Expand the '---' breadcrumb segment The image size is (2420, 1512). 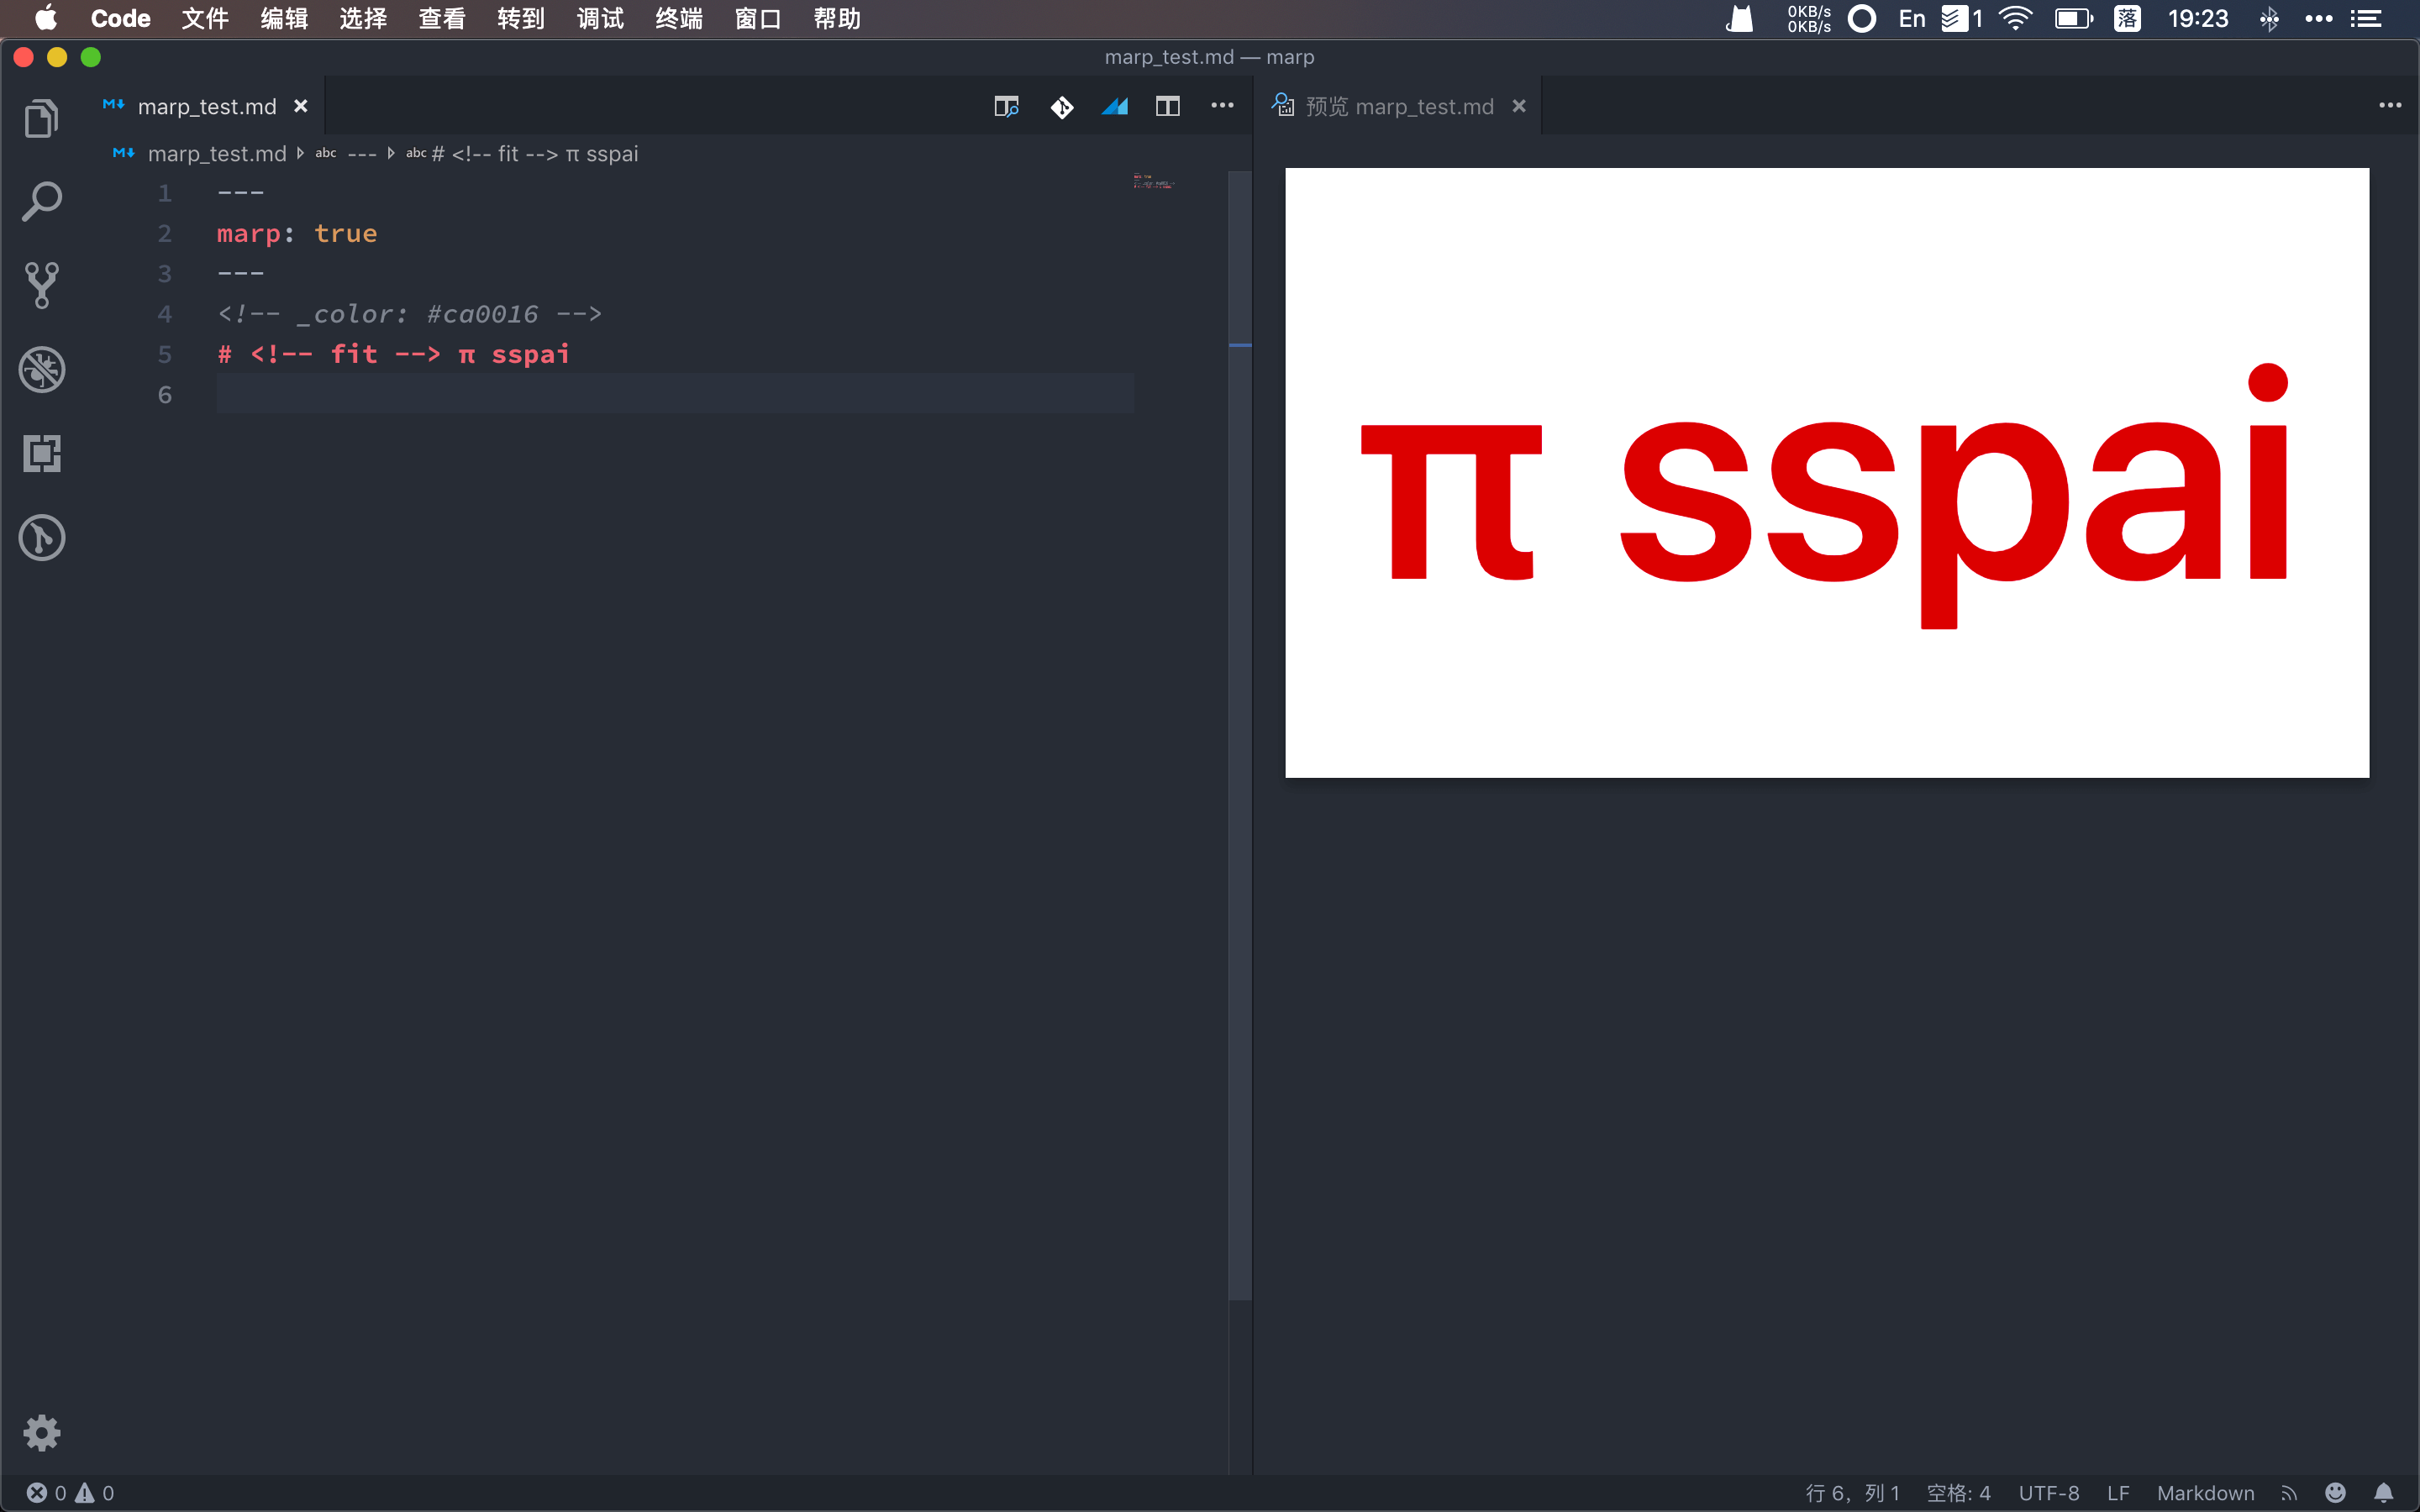coord(361,154)
